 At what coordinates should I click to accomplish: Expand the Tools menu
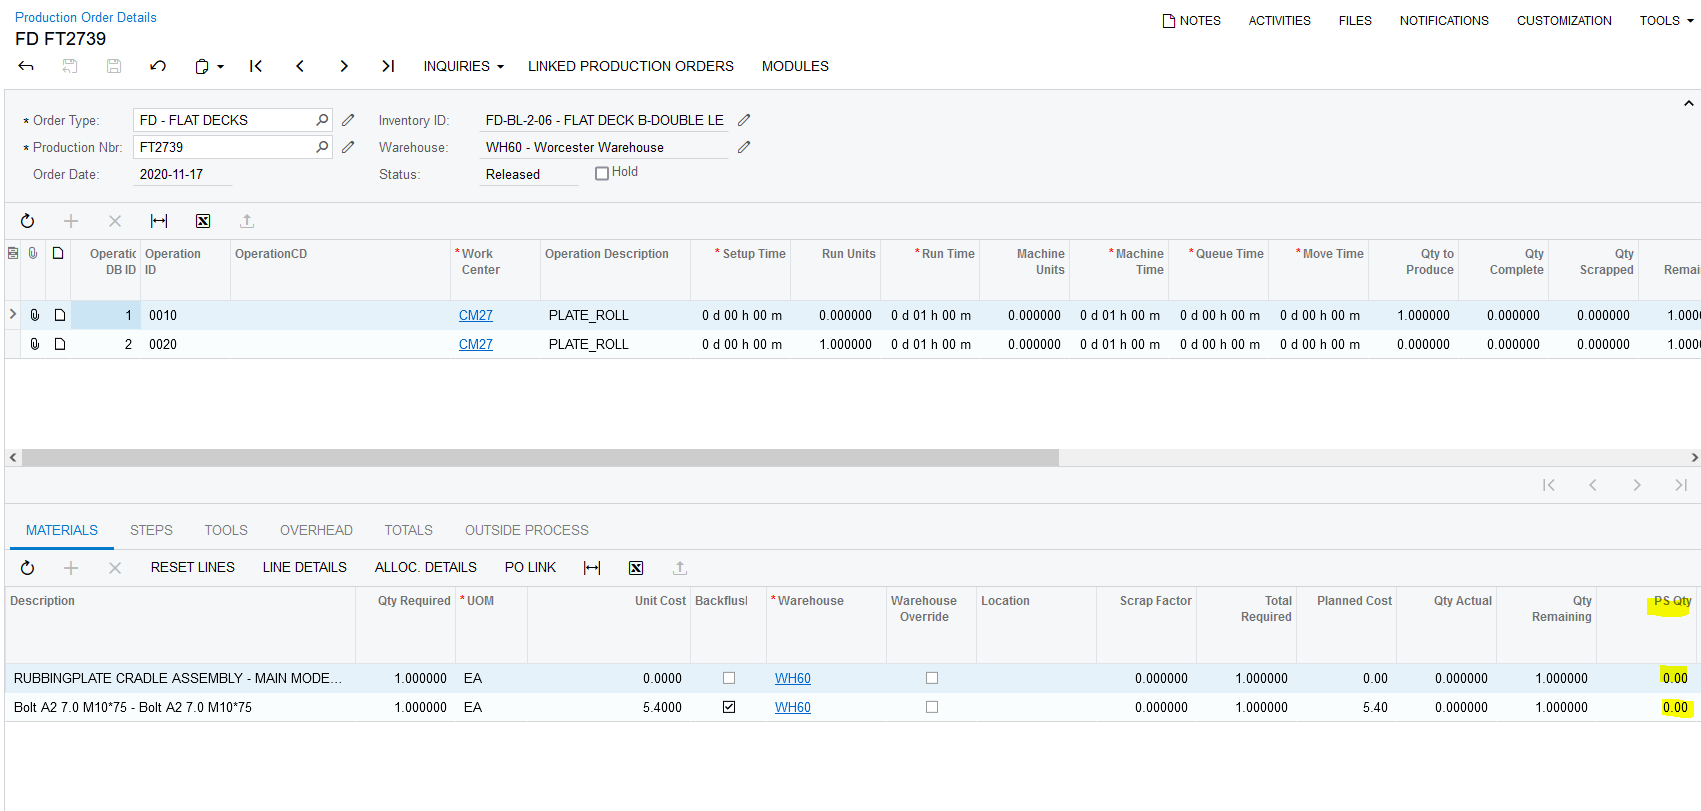point(1666,20)
